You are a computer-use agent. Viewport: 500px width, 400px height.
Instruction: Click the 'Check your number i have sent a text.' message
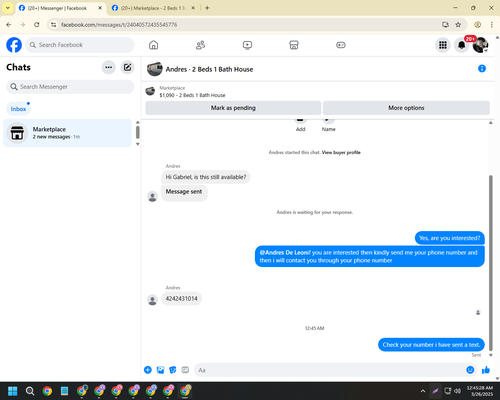(x=431, y=345)
